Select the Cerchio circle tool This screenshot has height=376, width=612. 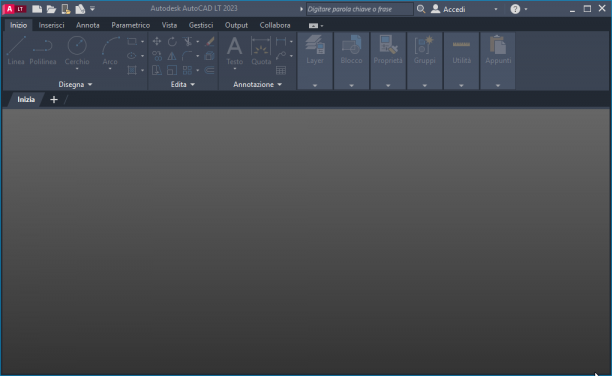click(x=77, y=51)
